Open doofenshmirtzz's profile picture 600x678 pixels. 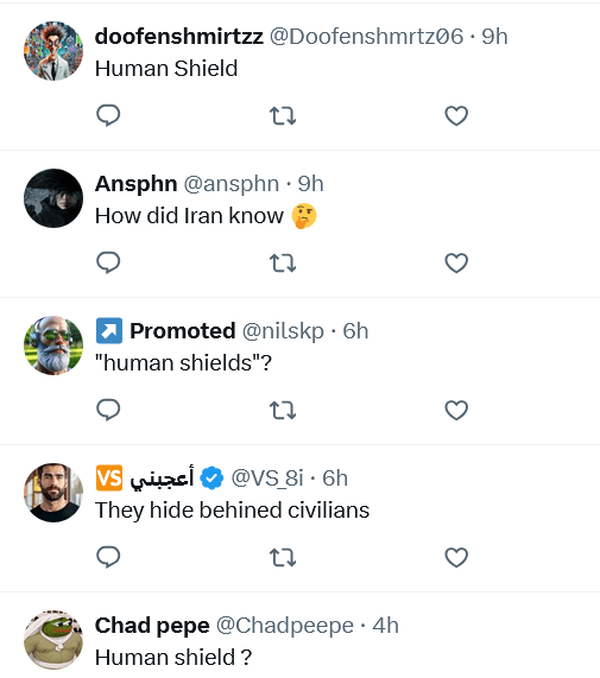tap(52, 50)
